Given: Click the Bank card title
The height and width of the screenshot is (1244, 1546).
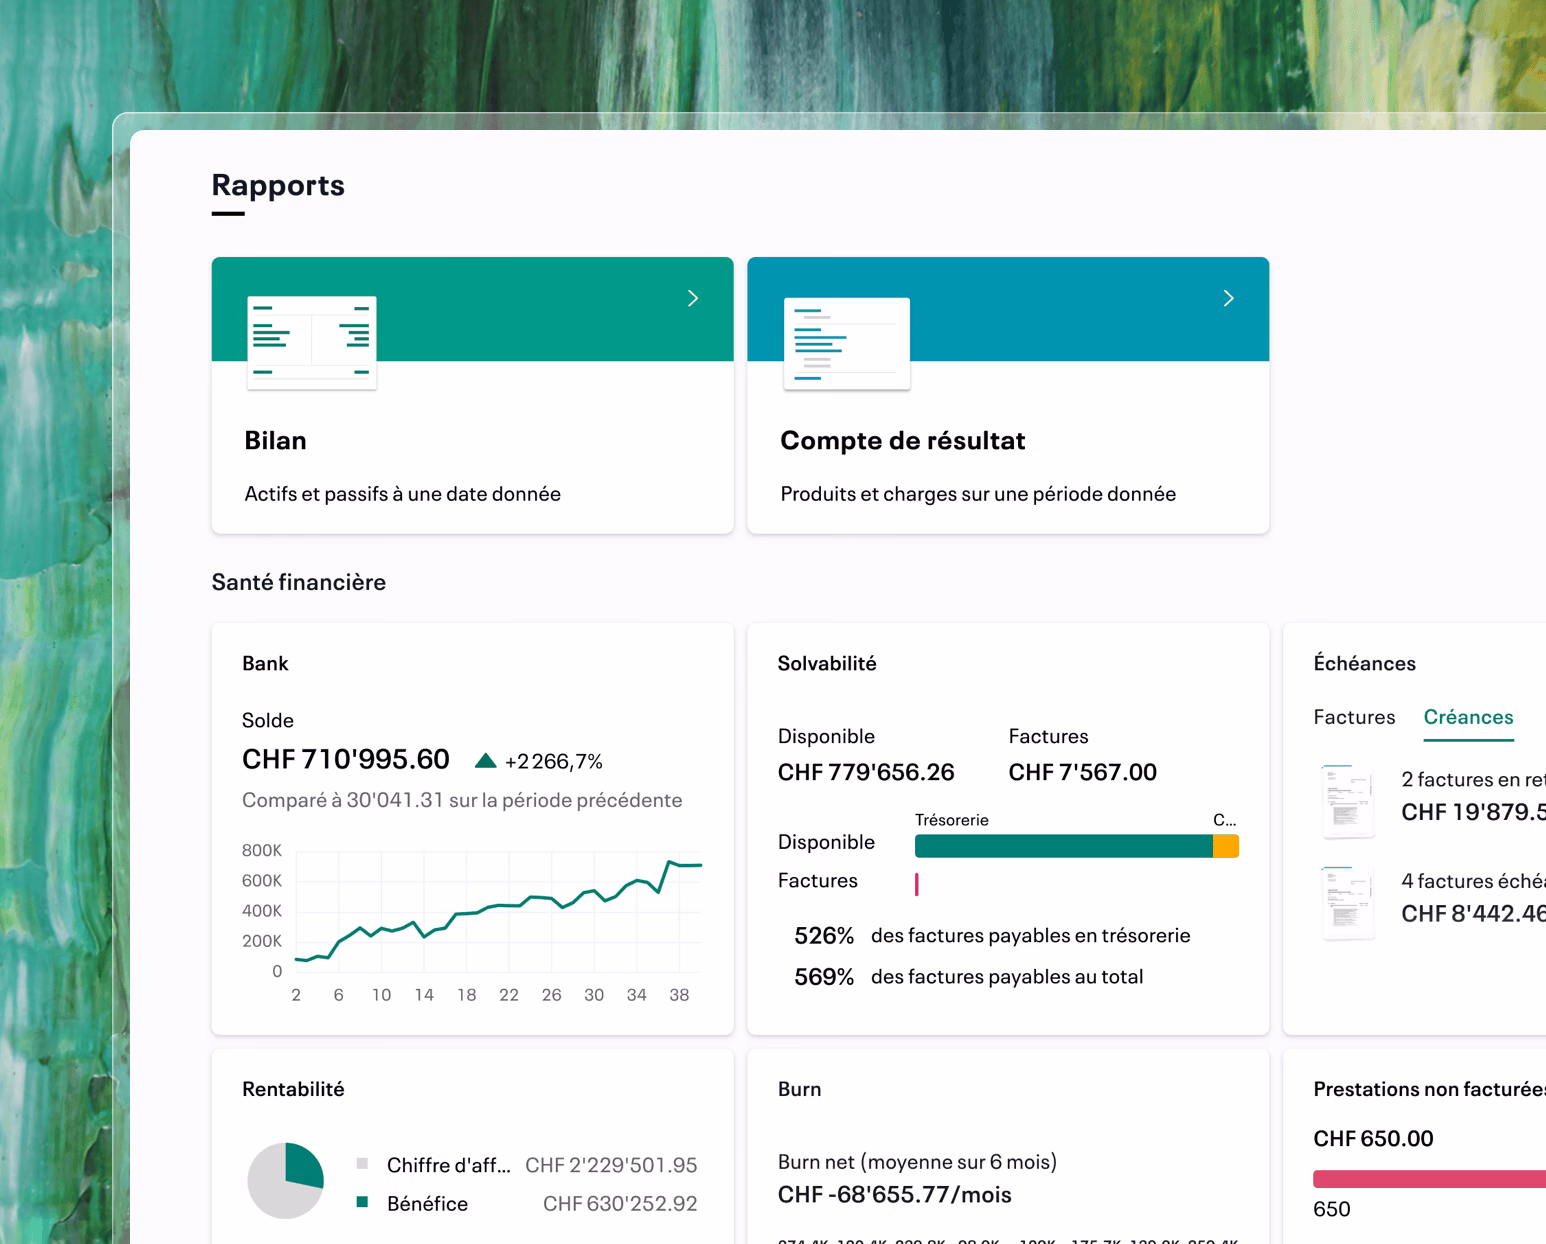Looking at the screenshot, I should click(x=265, y=664).
